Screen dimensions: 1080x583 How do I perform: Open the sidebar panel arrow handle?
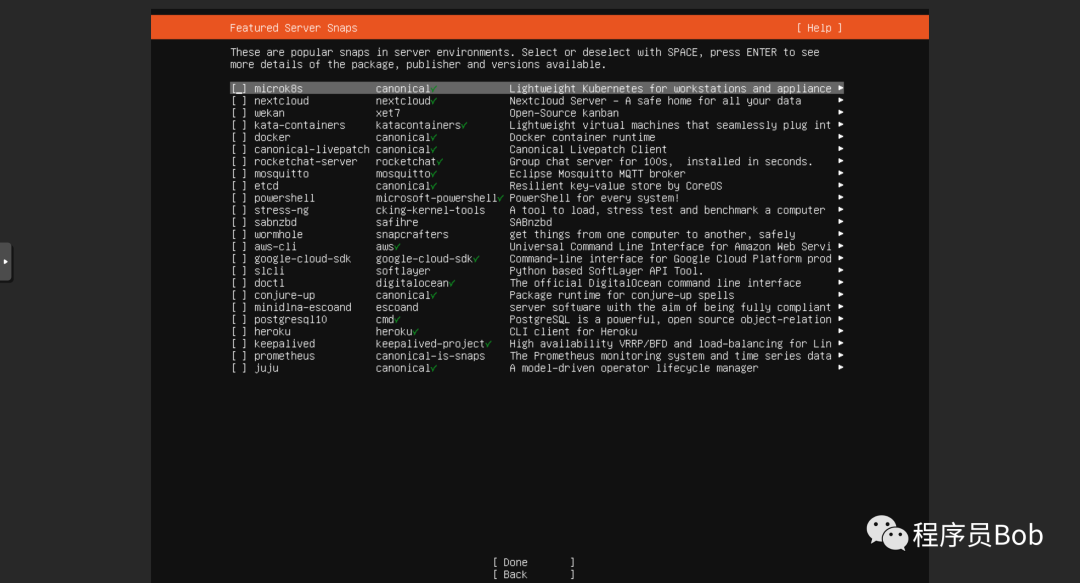[6, 262]
